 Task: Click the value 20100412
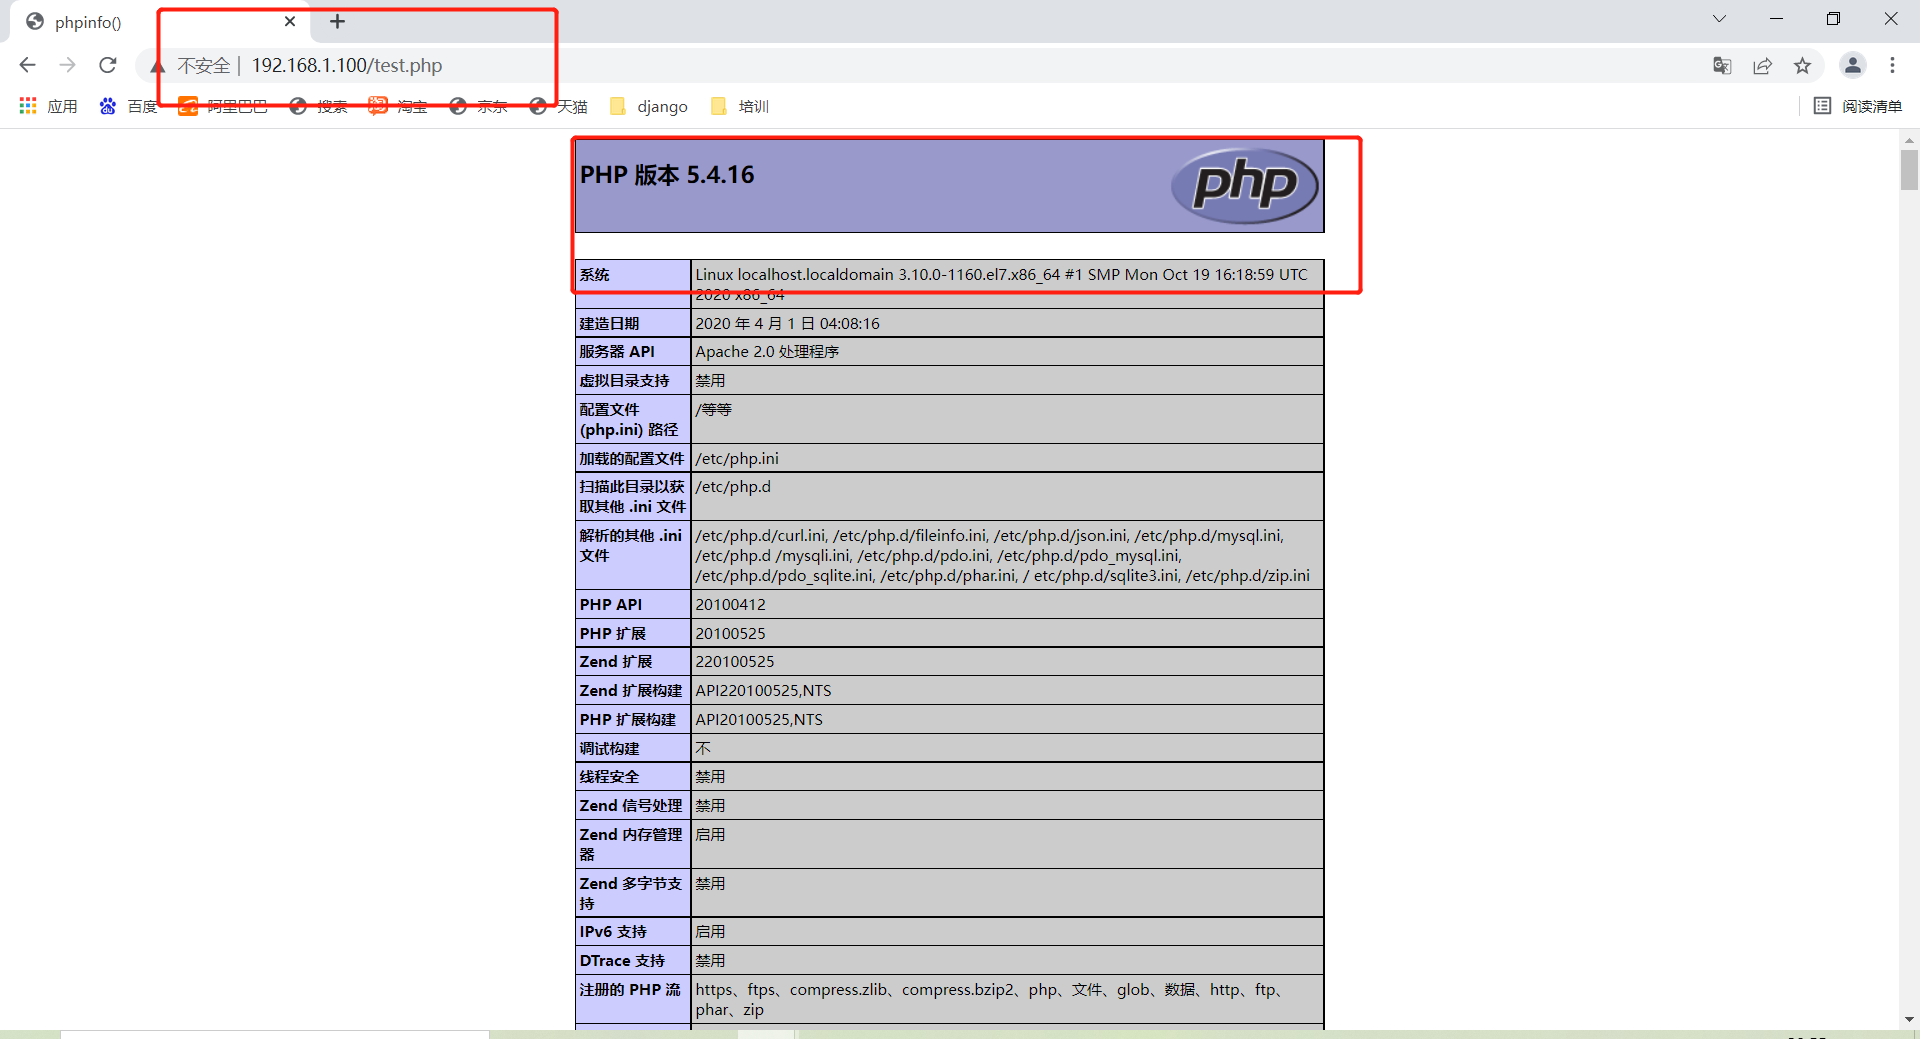pyautogui.click(x=730, y=605)
